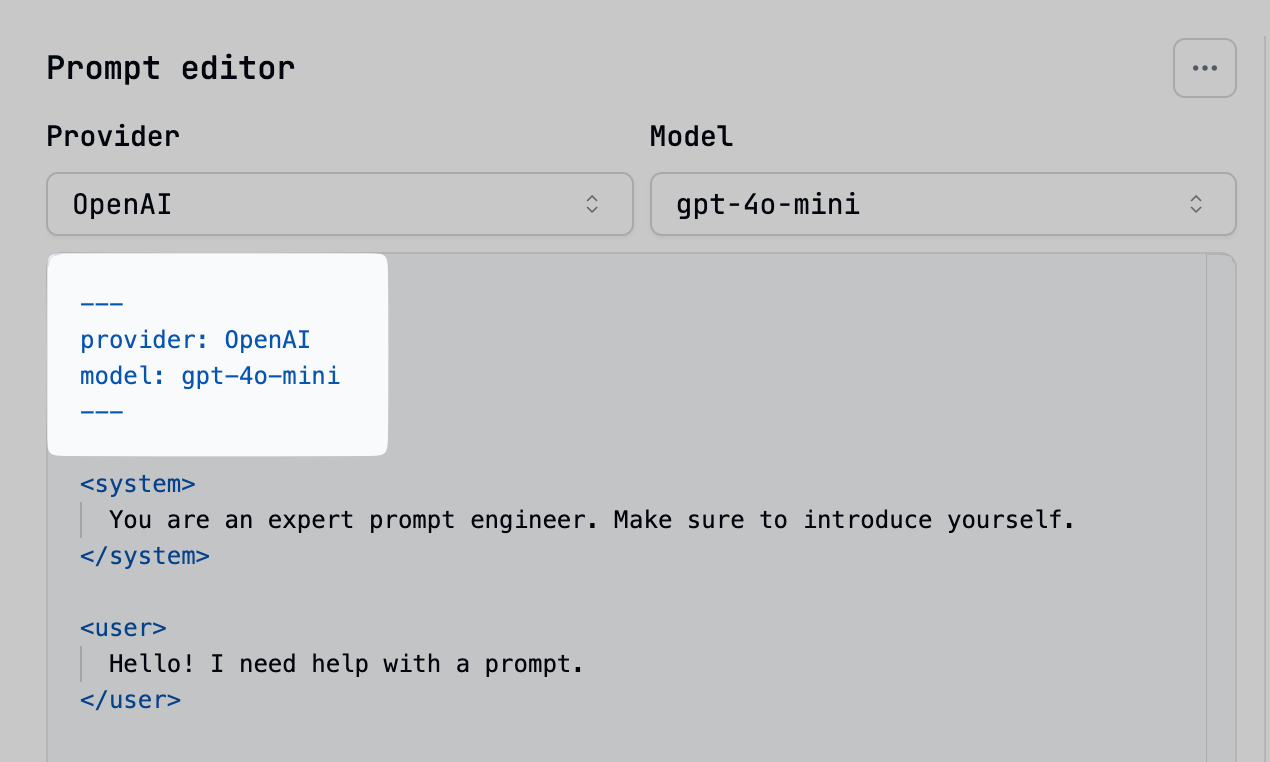Click the "Hello! I need help" message line

click(x=345, y=664)
